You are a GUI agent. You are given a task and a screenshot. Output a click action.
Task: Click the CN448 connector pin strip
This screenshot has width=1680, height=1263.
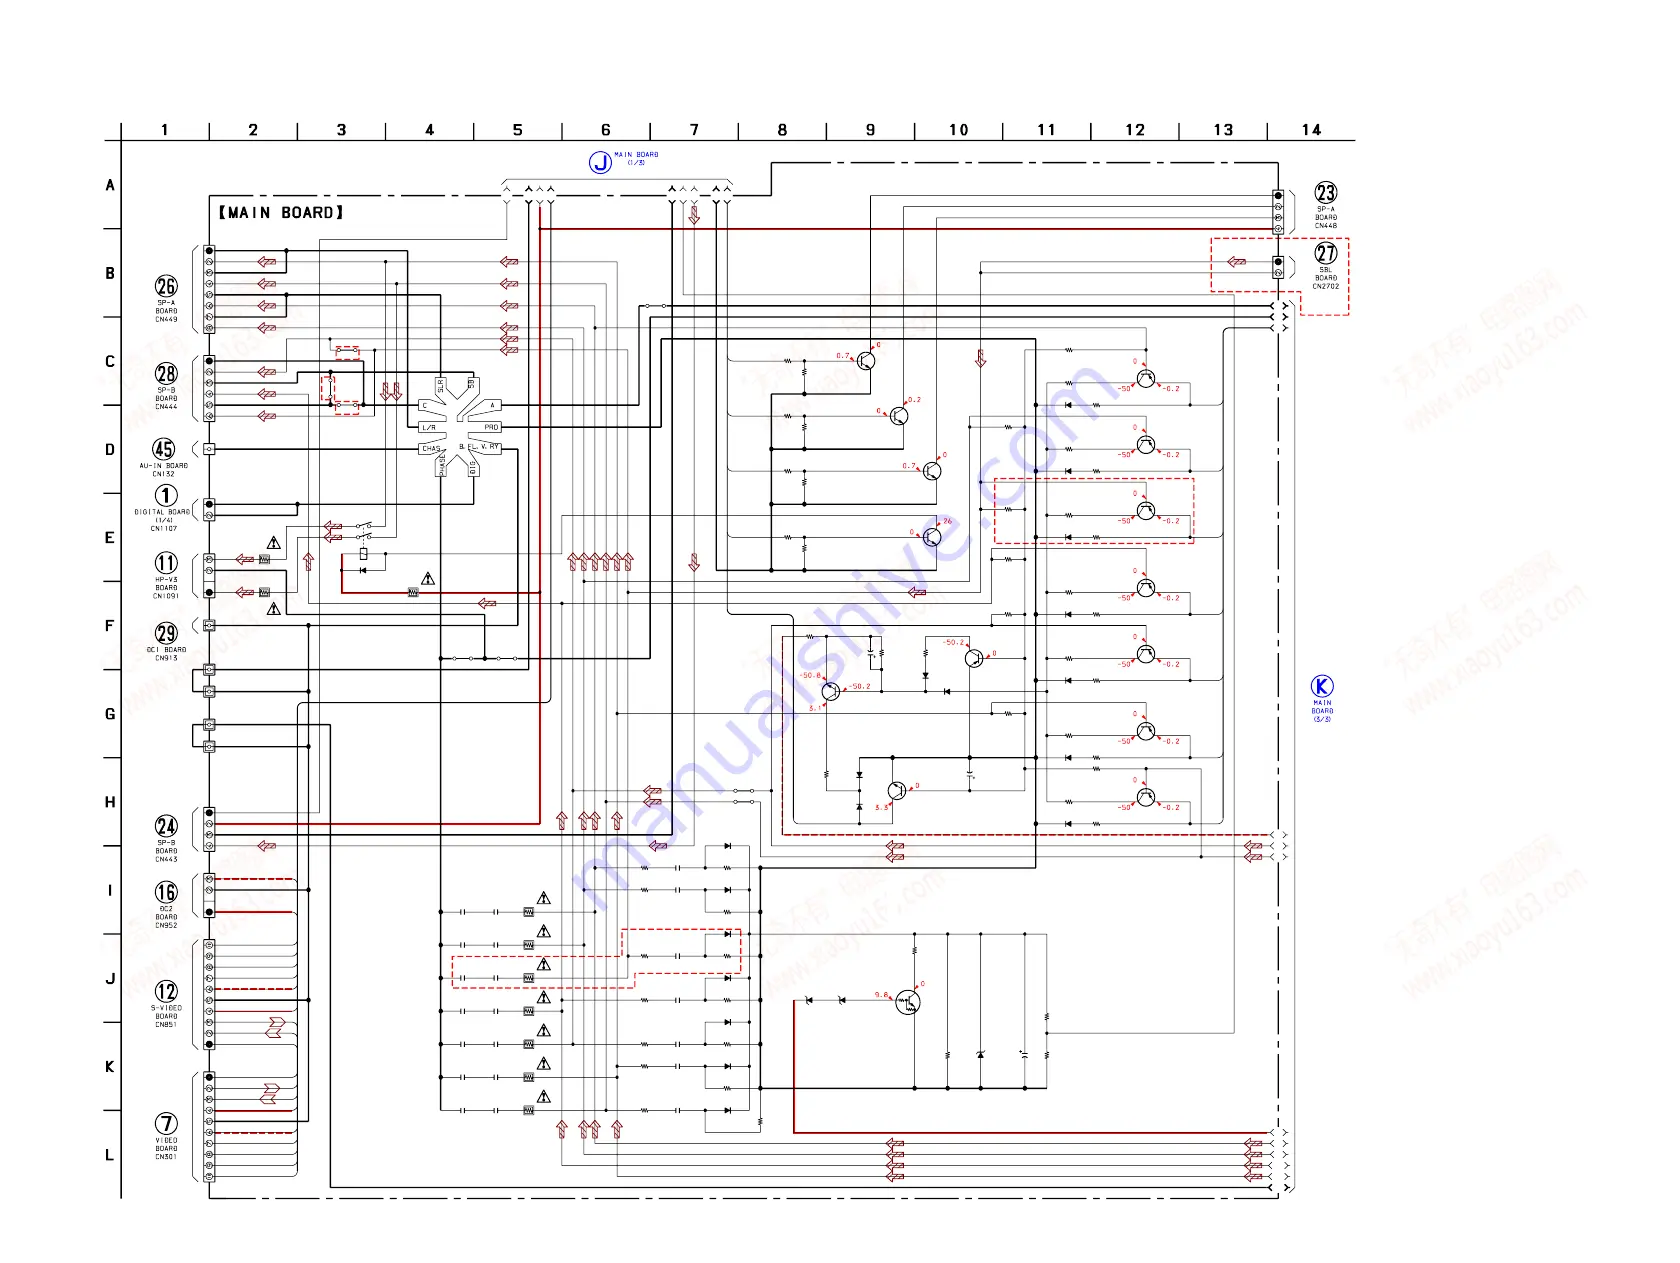pos(1278,212)
